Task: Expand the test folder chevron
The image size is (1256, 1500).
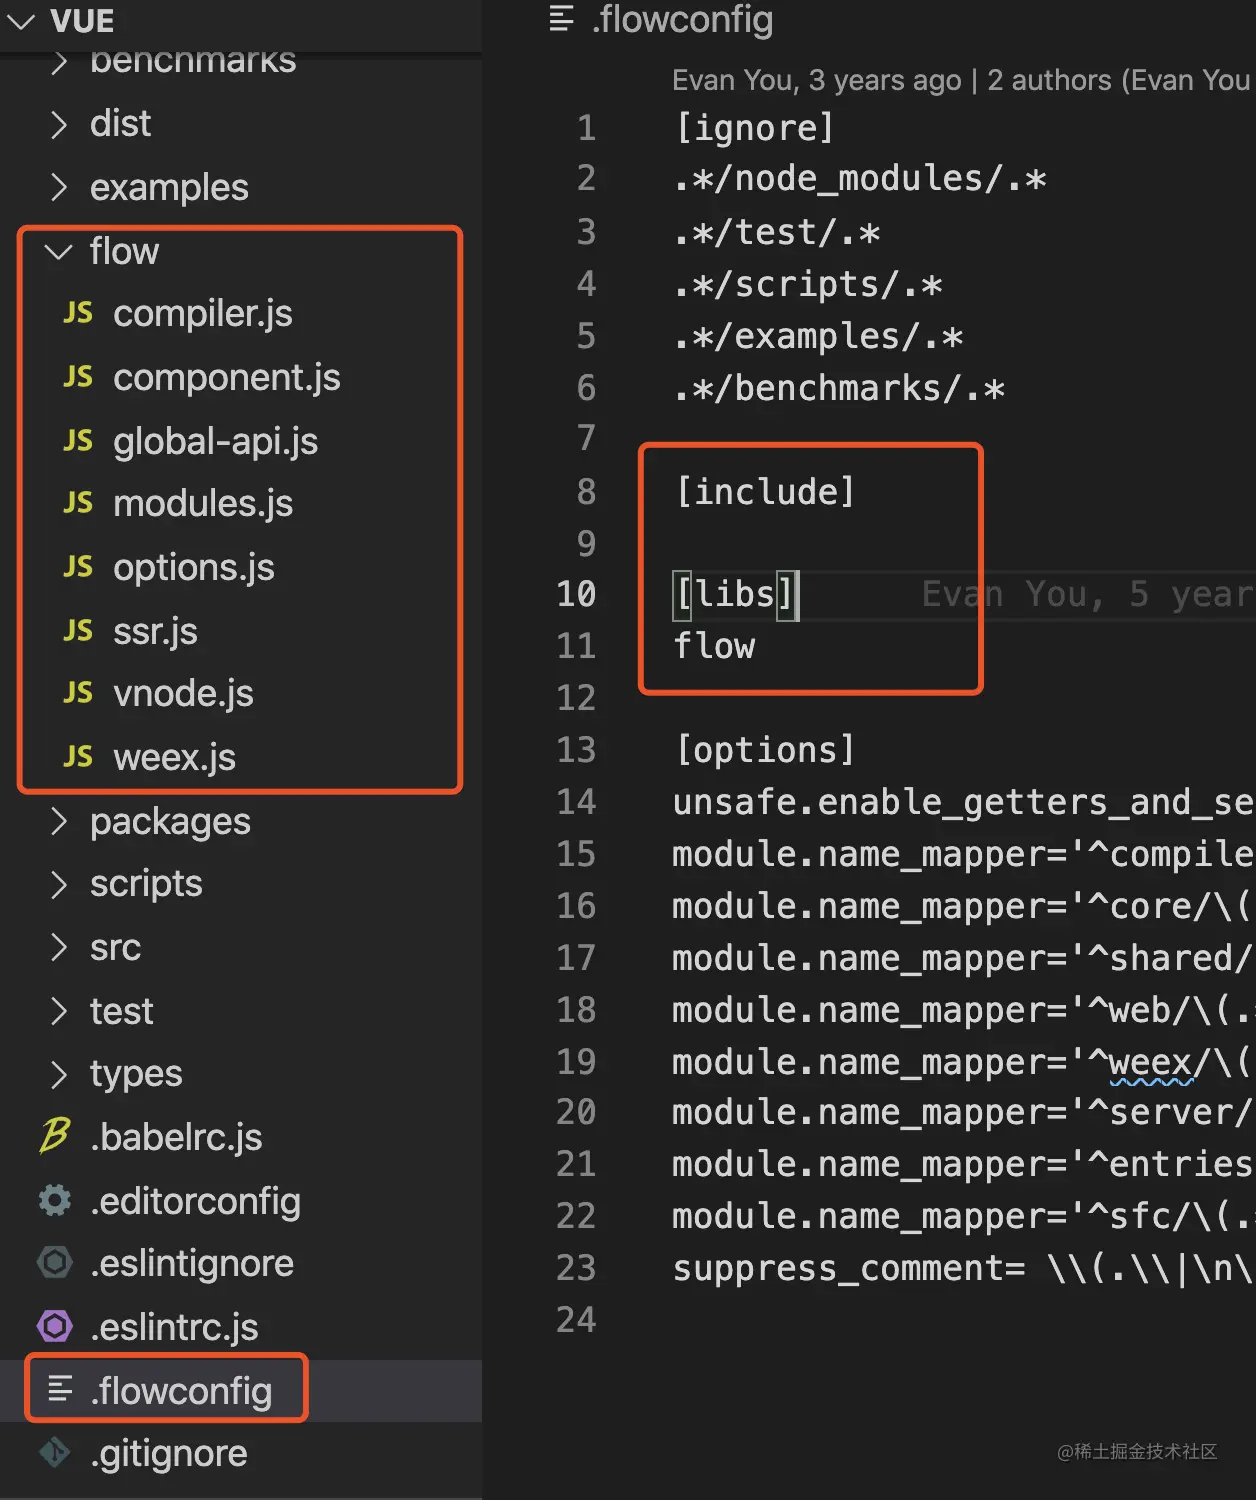Action: coord(59,1011)
